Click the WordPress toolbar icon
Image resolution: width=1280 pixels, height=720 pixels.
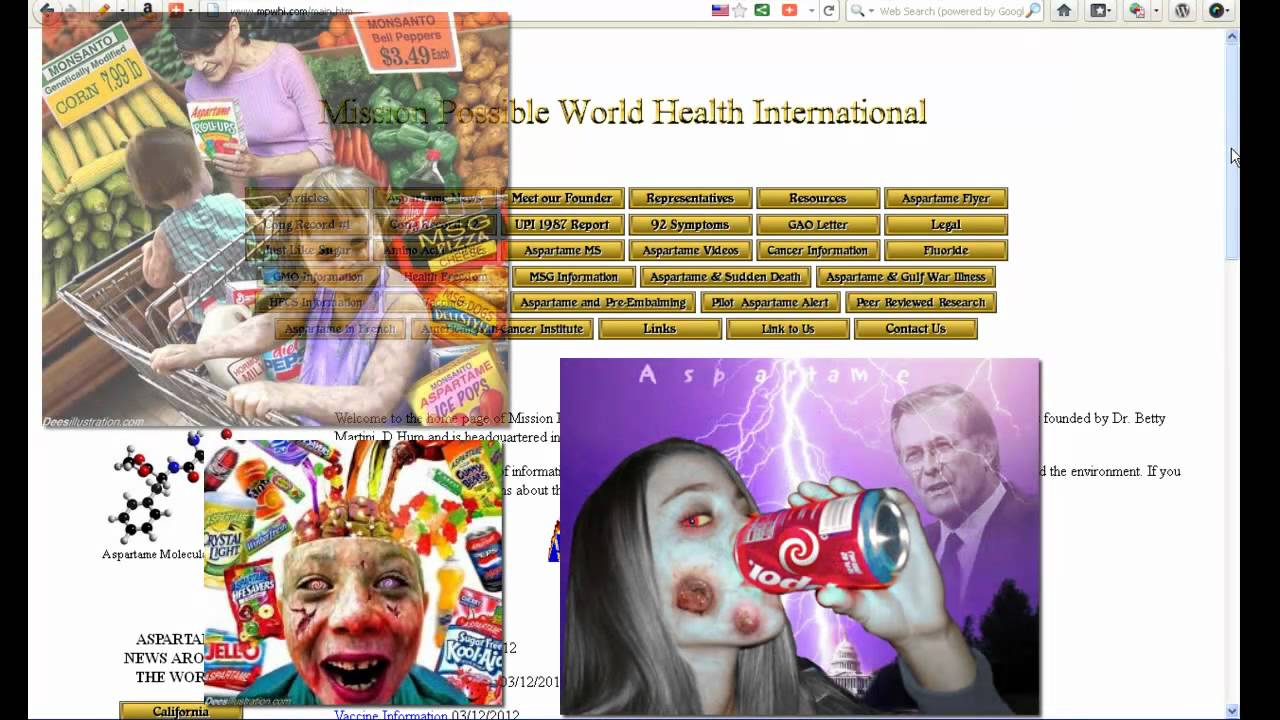click(1182, 10)
